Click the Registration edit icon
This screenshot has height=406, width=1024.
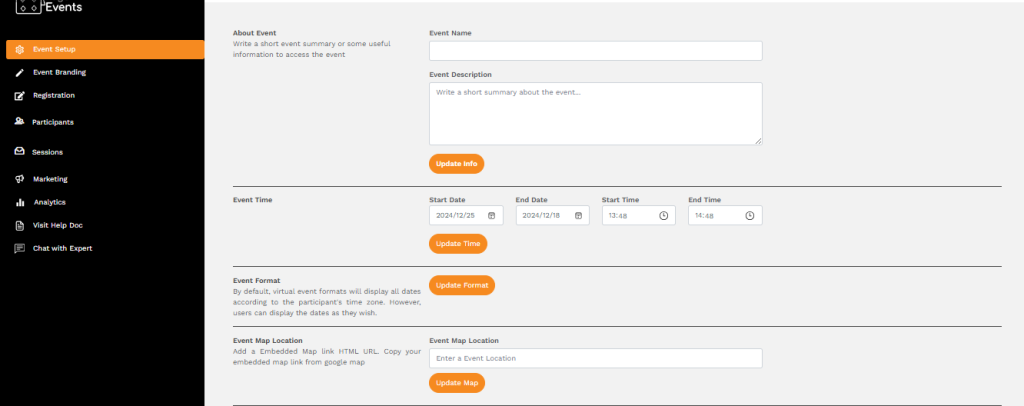[20, 96]
